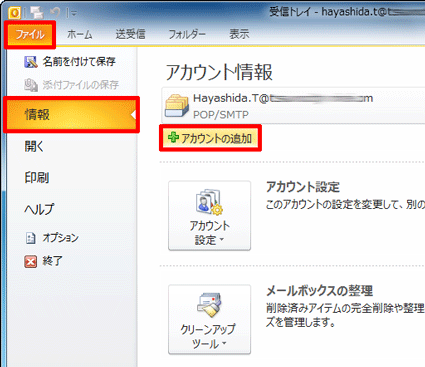Click the オプション document icon
Viewport: 425px width, 367px height.
coord(31,238)
